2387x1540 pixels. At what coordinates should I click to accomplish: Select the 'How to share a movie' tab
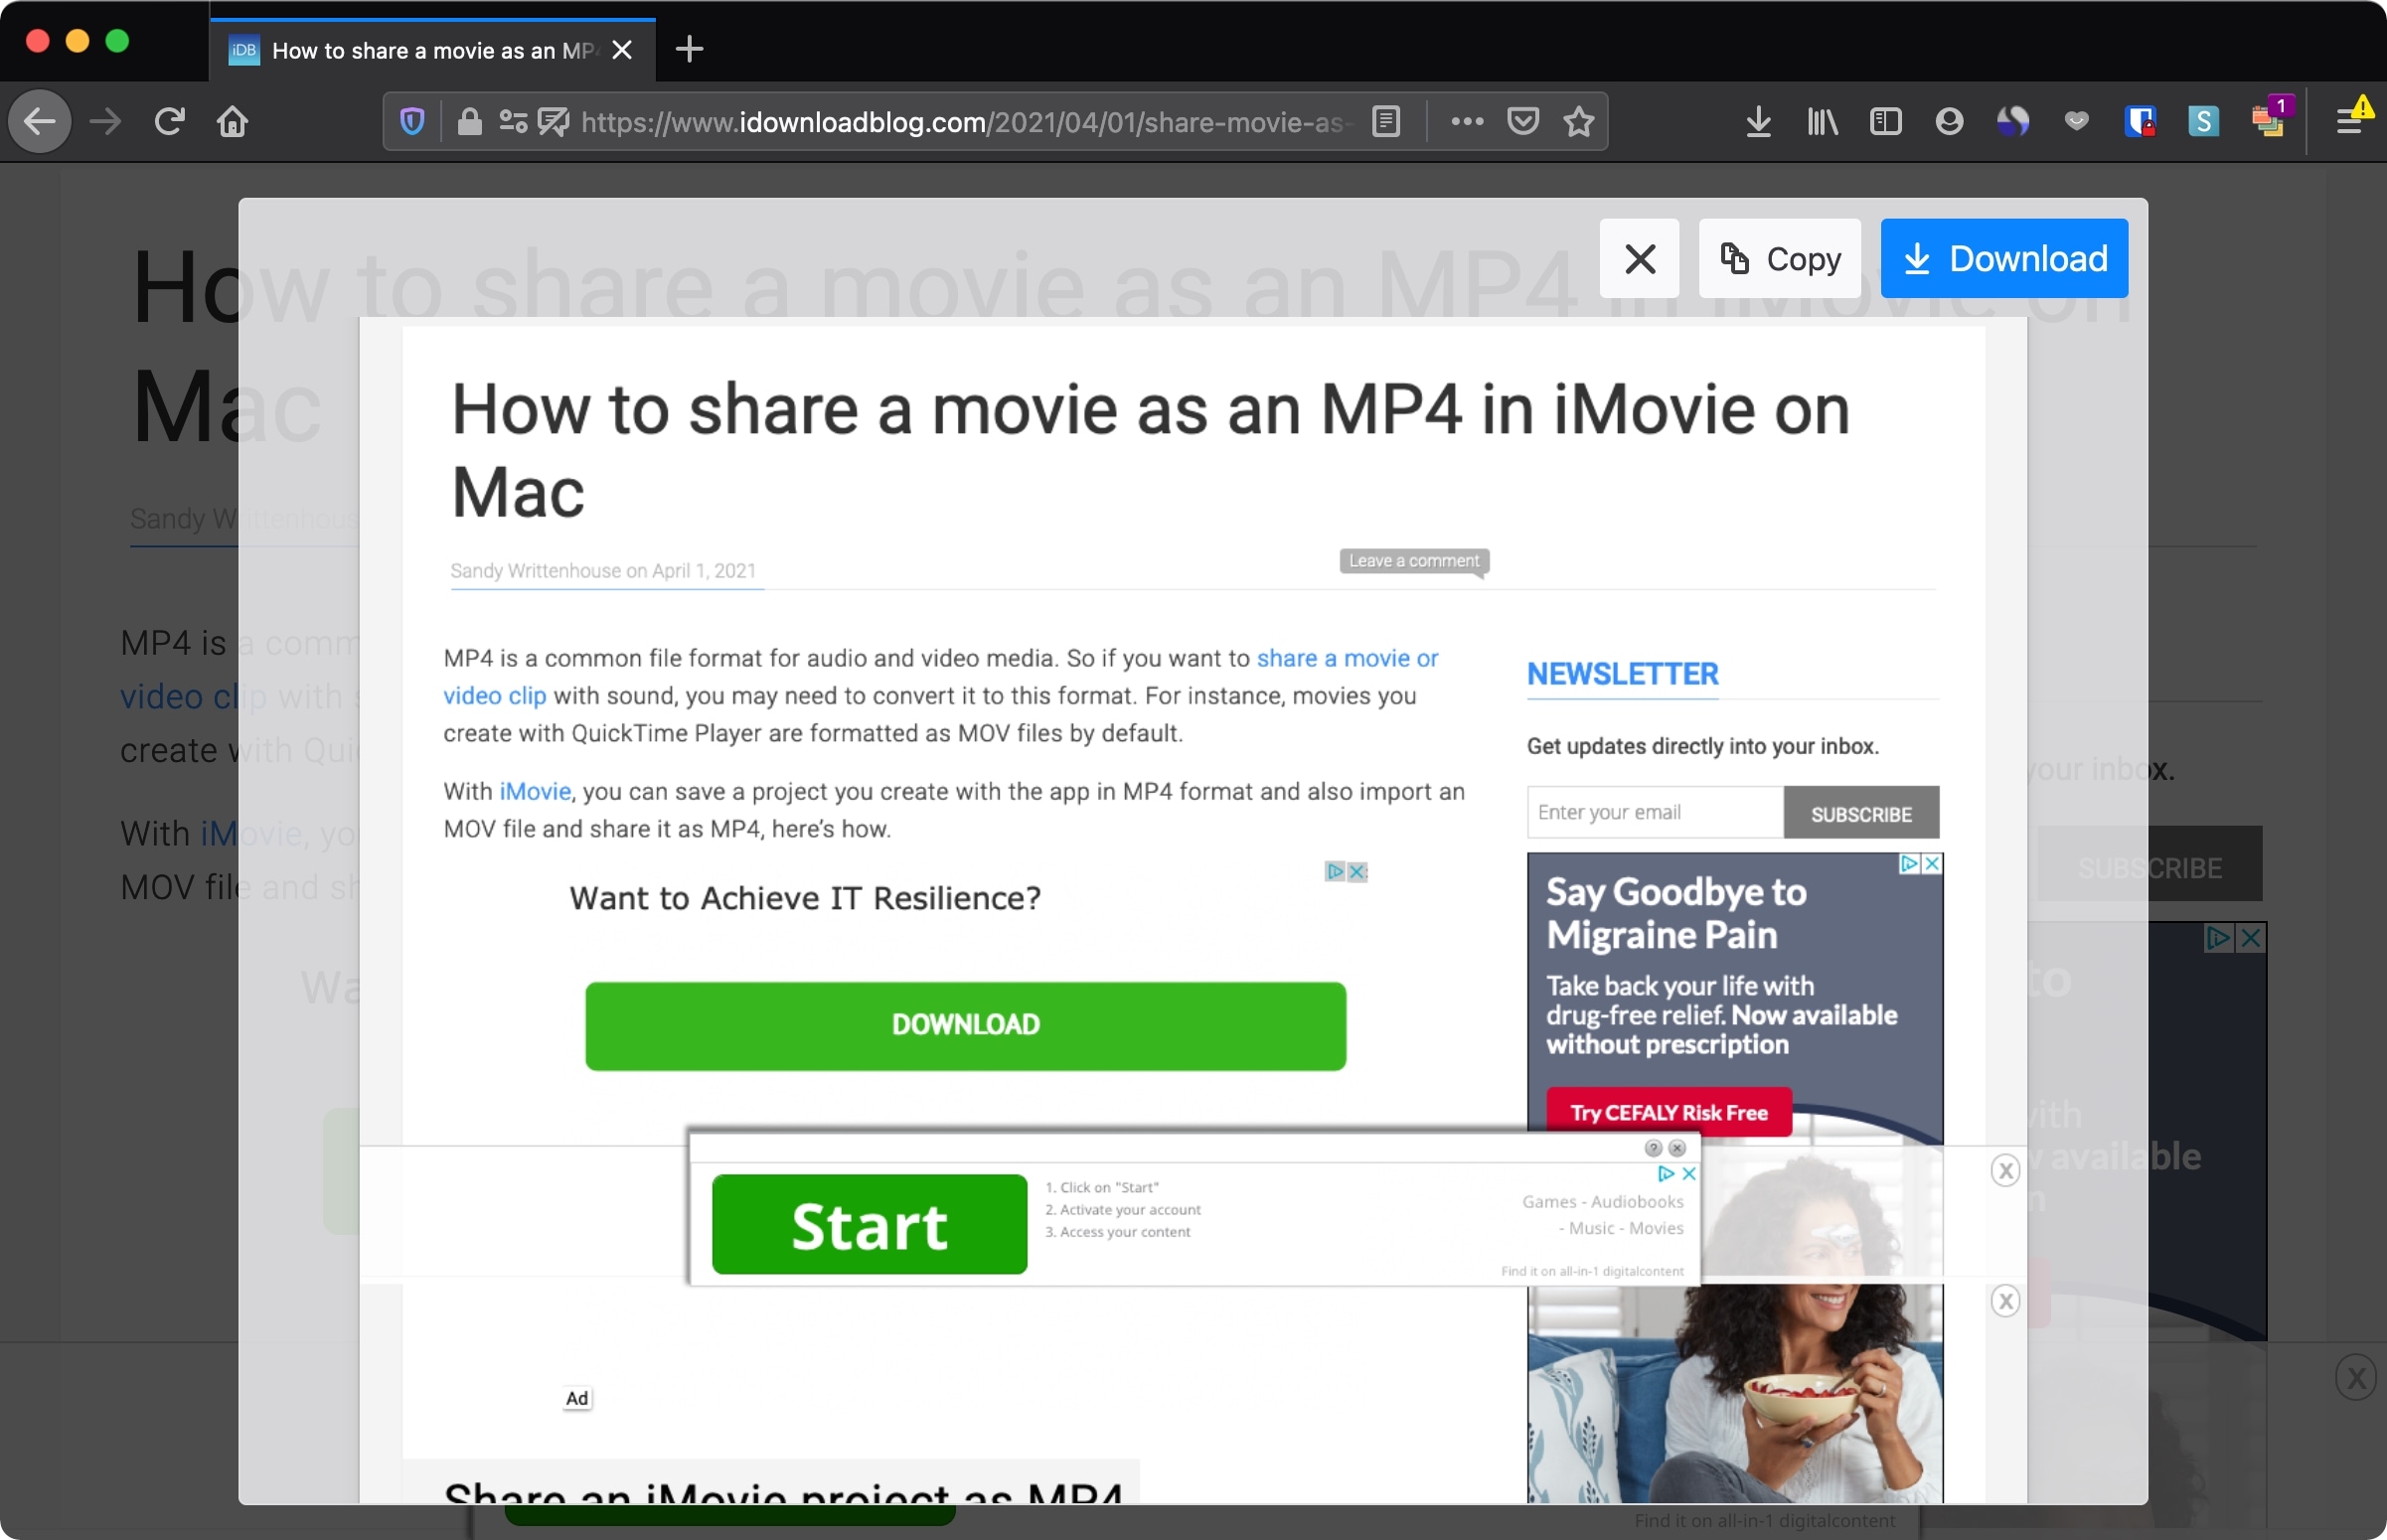[x=433, y=50]
